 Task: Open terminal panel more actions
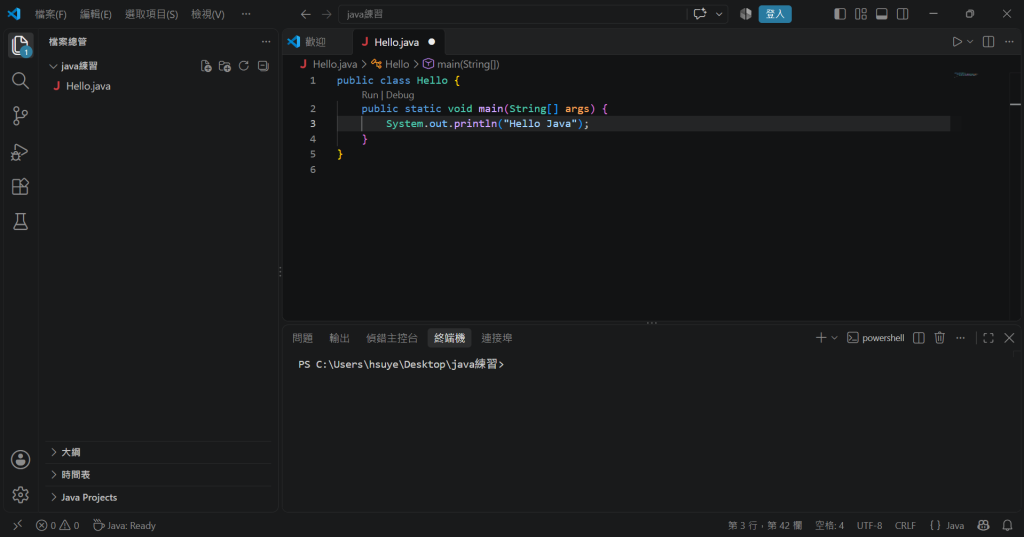(960, 338)
